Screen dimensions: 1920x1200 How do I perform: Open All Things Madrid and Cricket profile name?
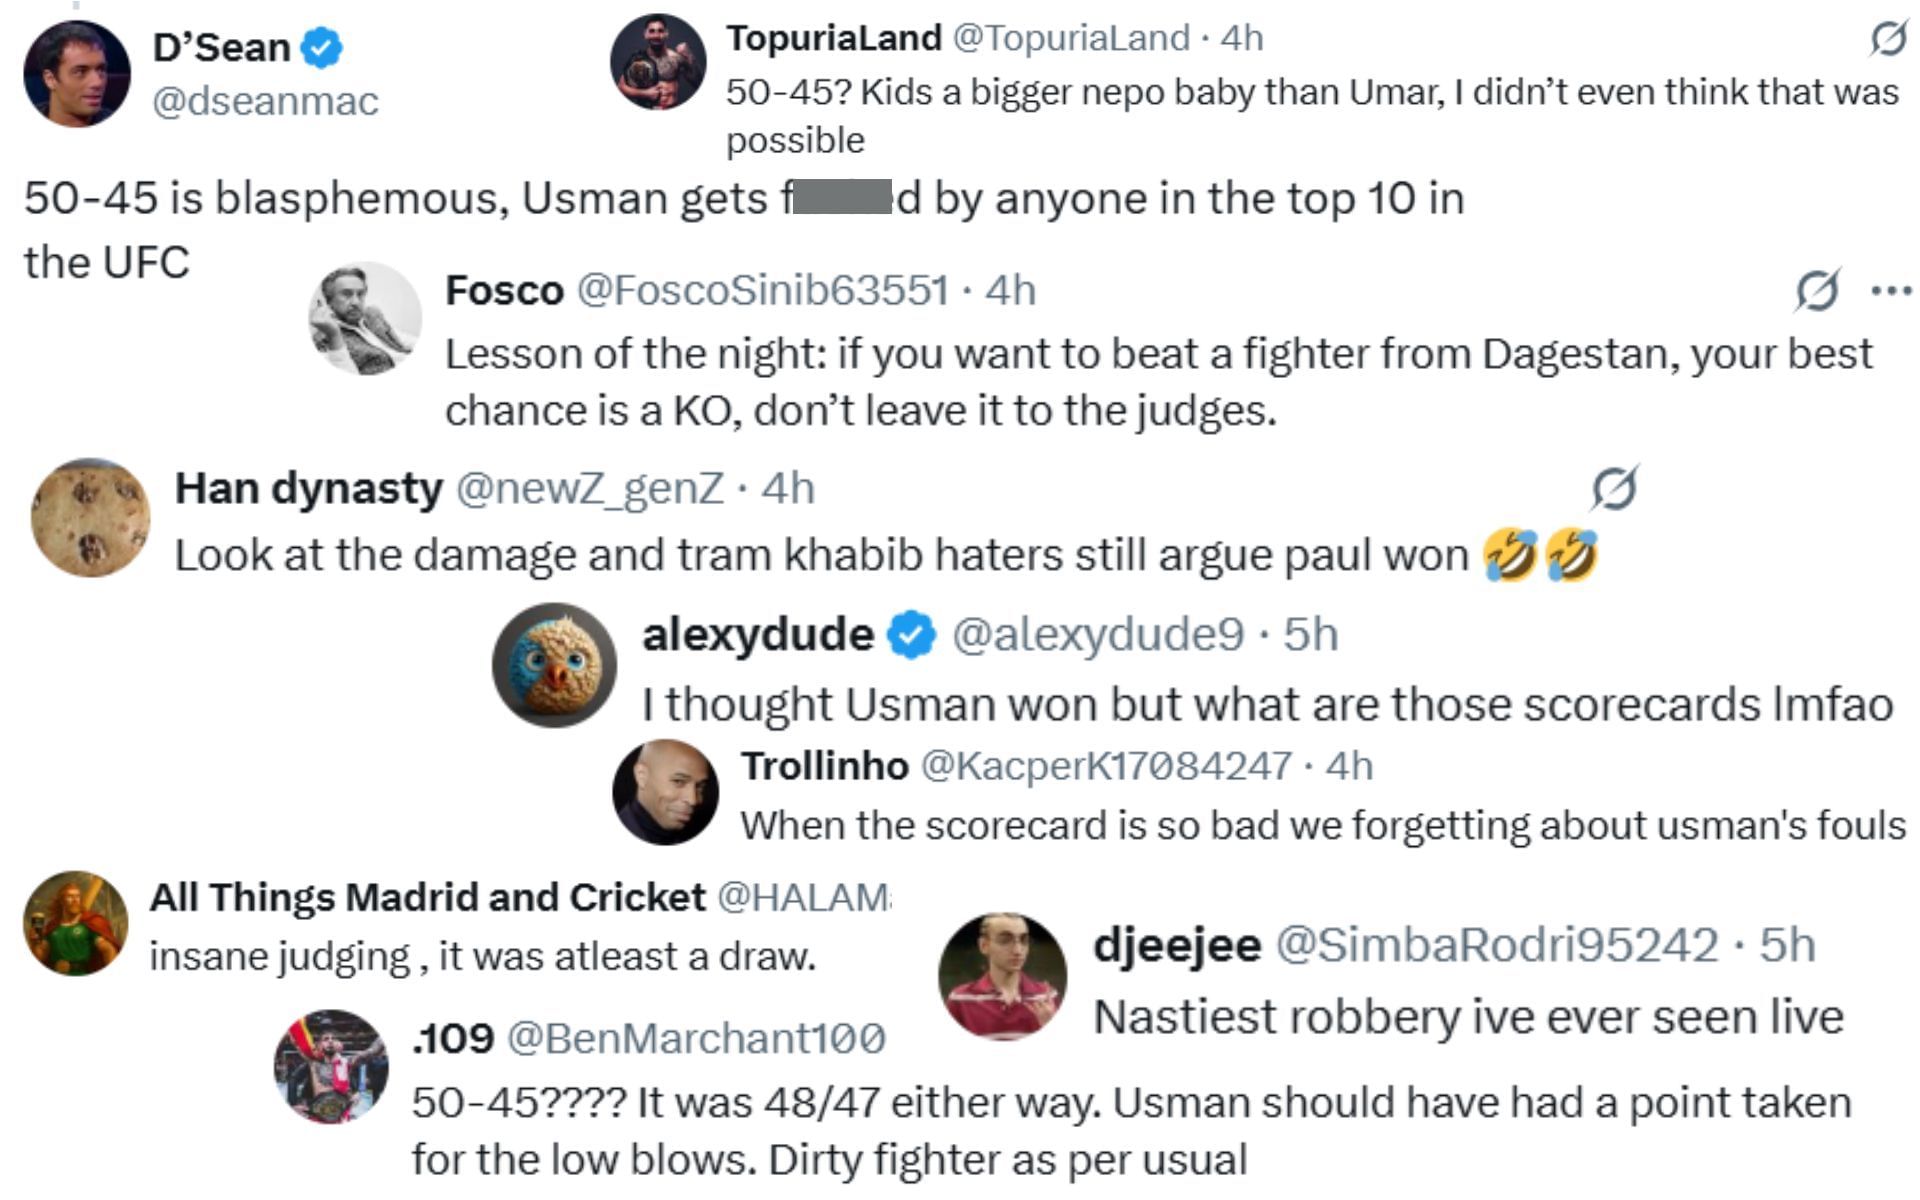[x=427, y=897]
